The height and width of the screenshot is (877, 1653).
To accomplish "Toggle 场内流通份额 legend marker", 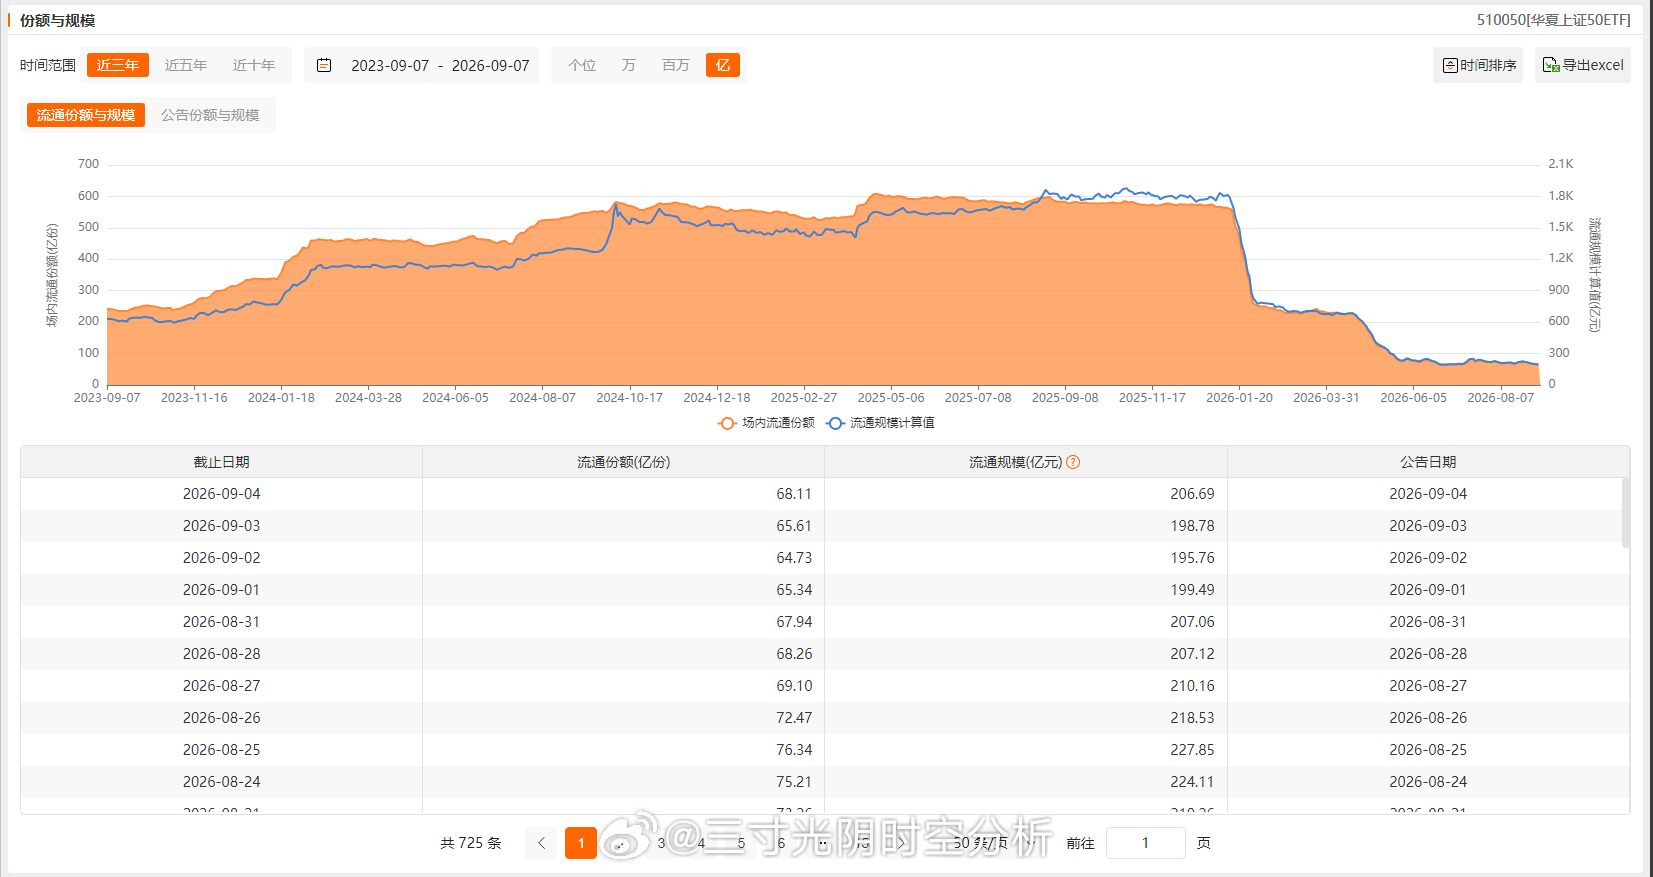I will 727,423.
